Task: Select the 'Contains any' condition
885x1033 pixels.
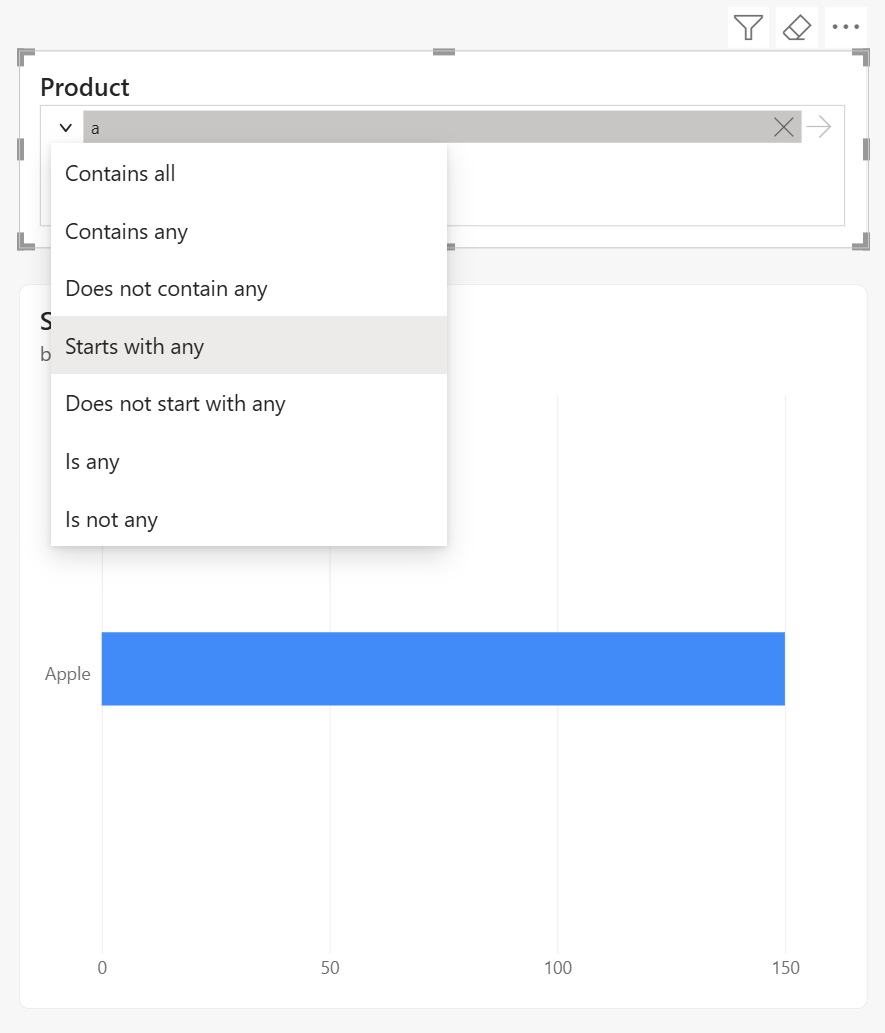Action: coord(126,231)
